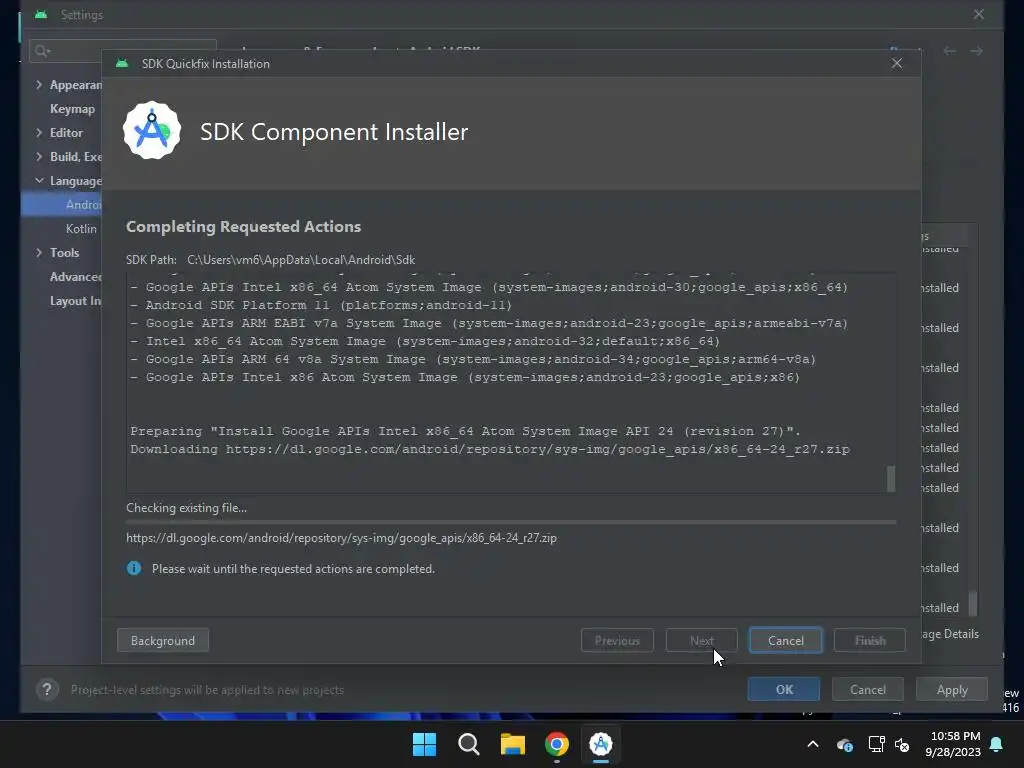This screenshot has height=768, width=1024.
Task: Switch to Android Studio taskbar icon
Action: pos(601,744)
